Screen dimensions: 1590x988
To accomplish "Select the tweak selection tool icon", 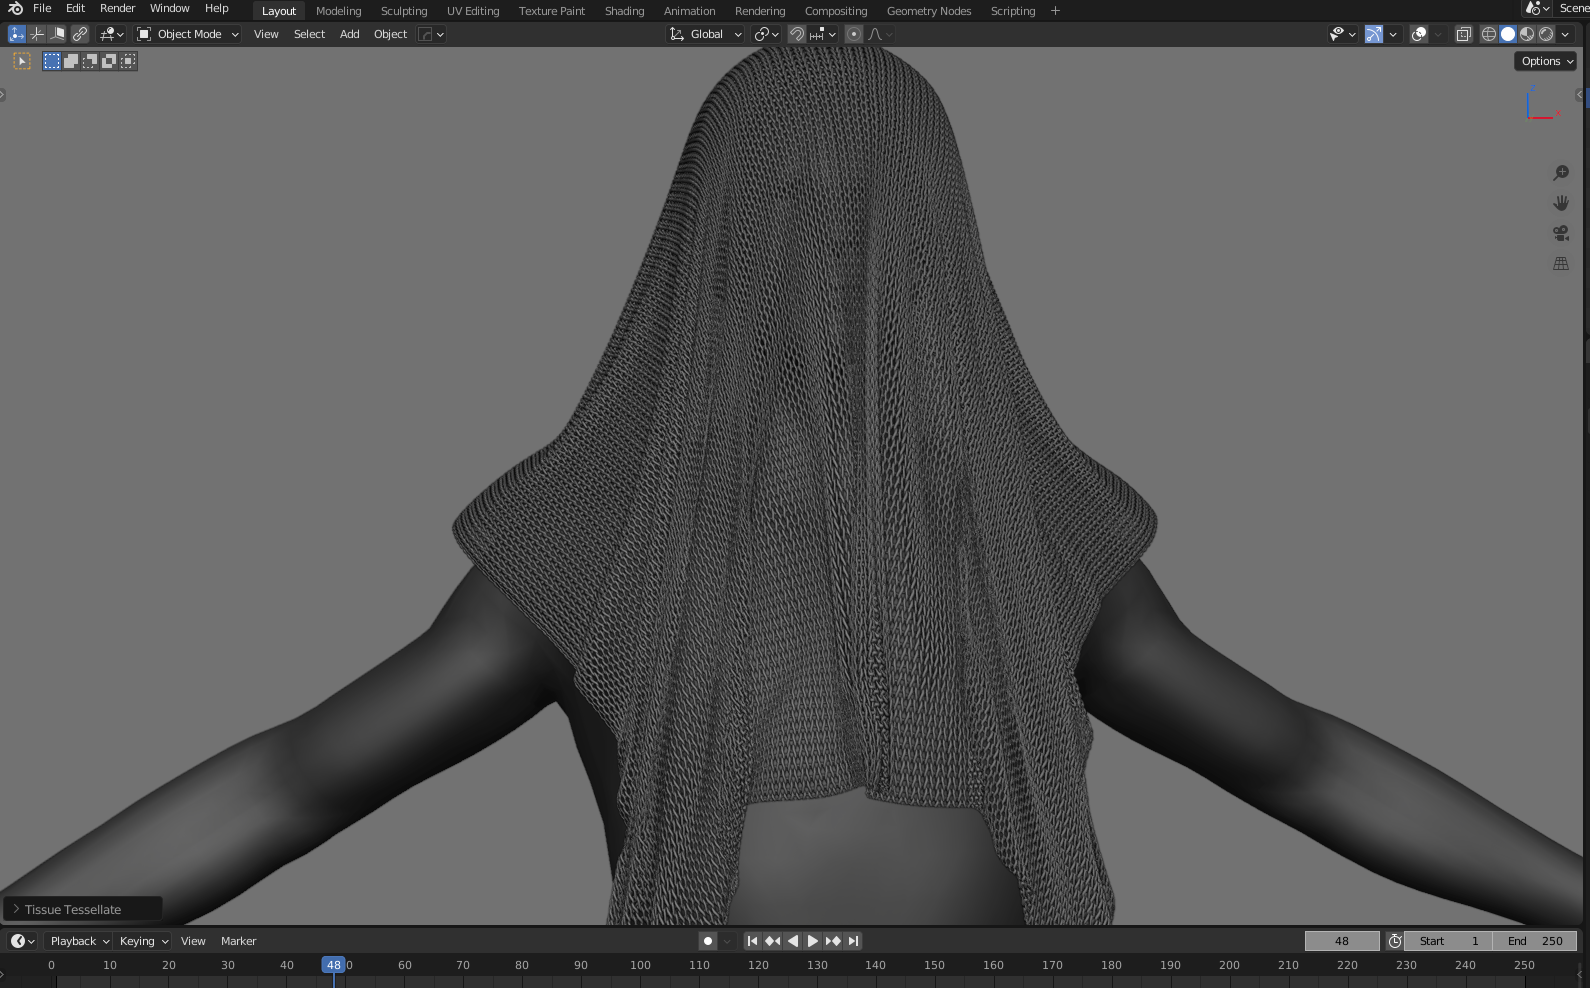I will (21, 61).
